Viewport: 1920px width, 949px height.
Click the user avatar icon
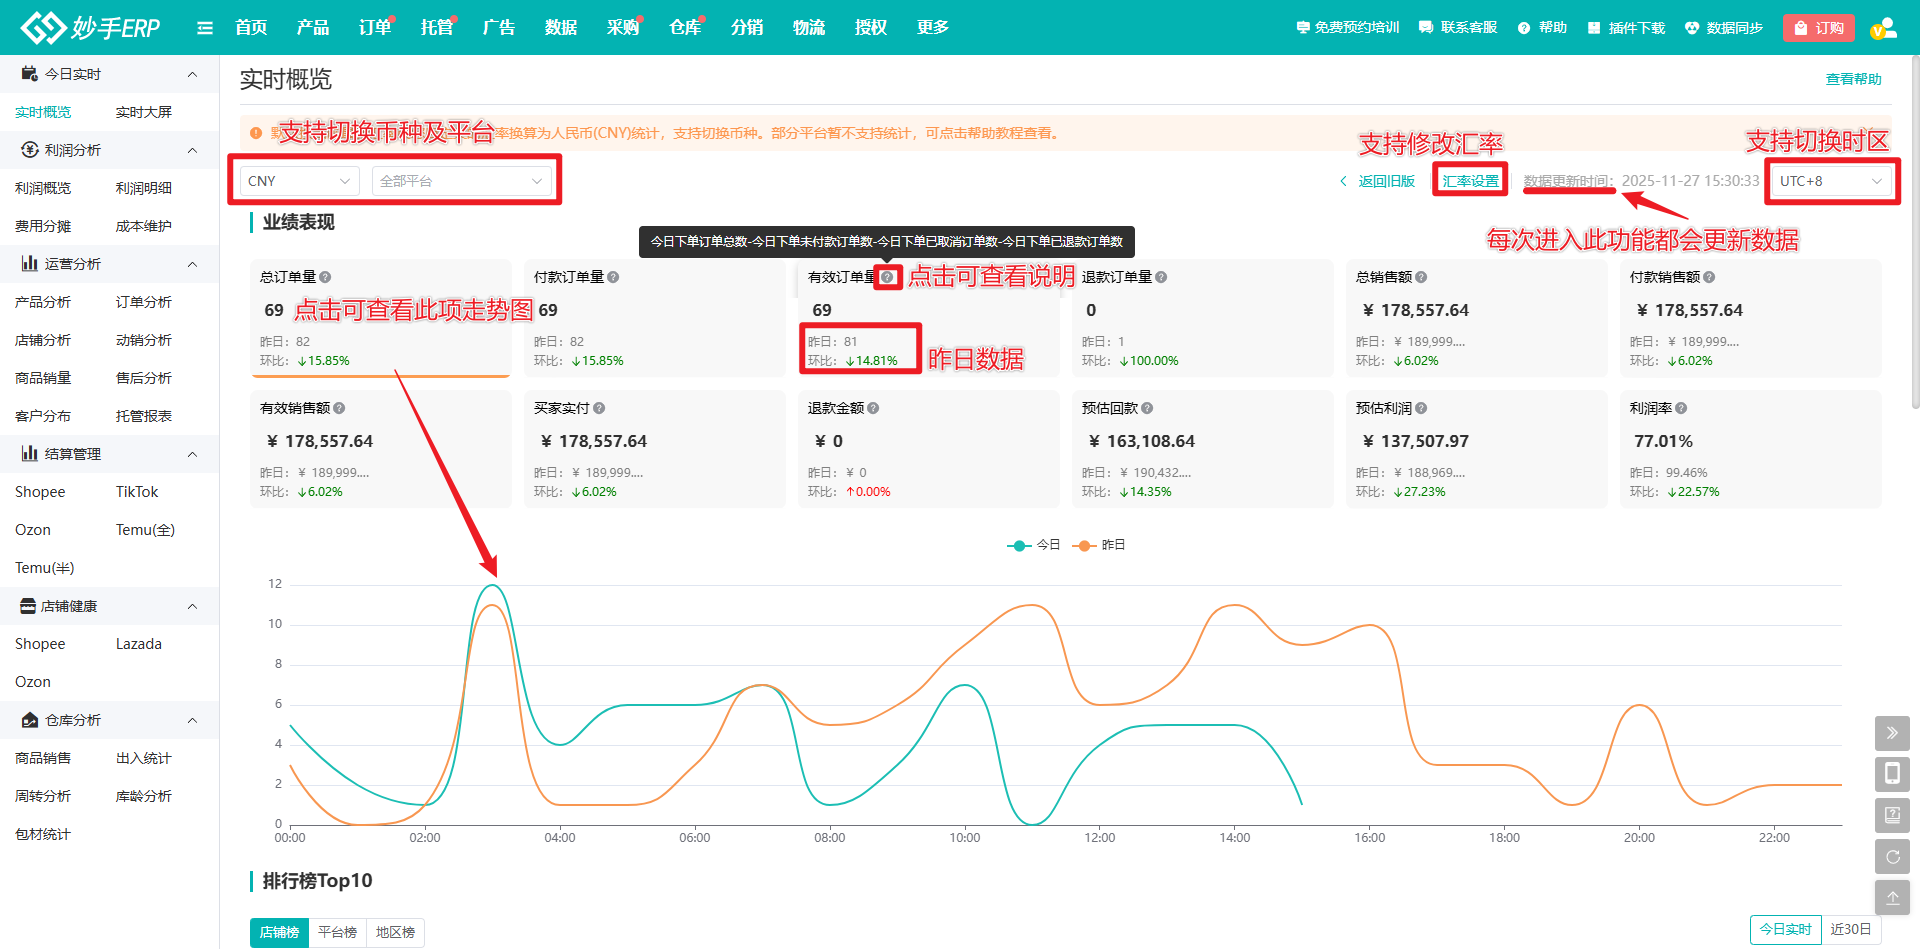(x=1883, y=28)
